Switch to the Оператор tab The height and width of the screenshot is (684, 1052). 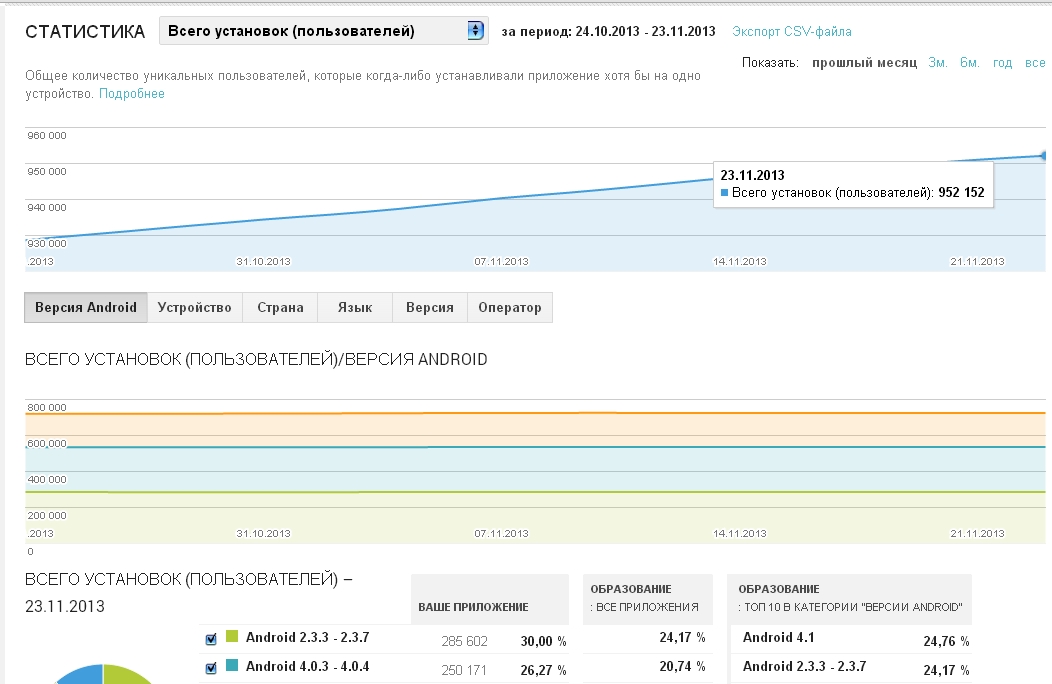pos(510,307)
